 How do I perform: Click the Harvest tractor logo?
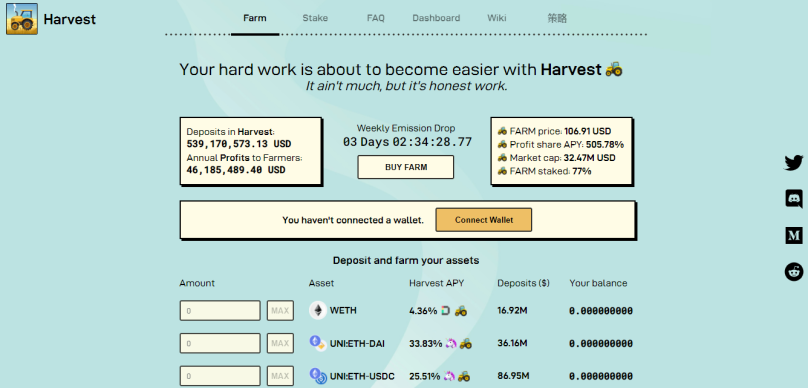click(22, 19)
